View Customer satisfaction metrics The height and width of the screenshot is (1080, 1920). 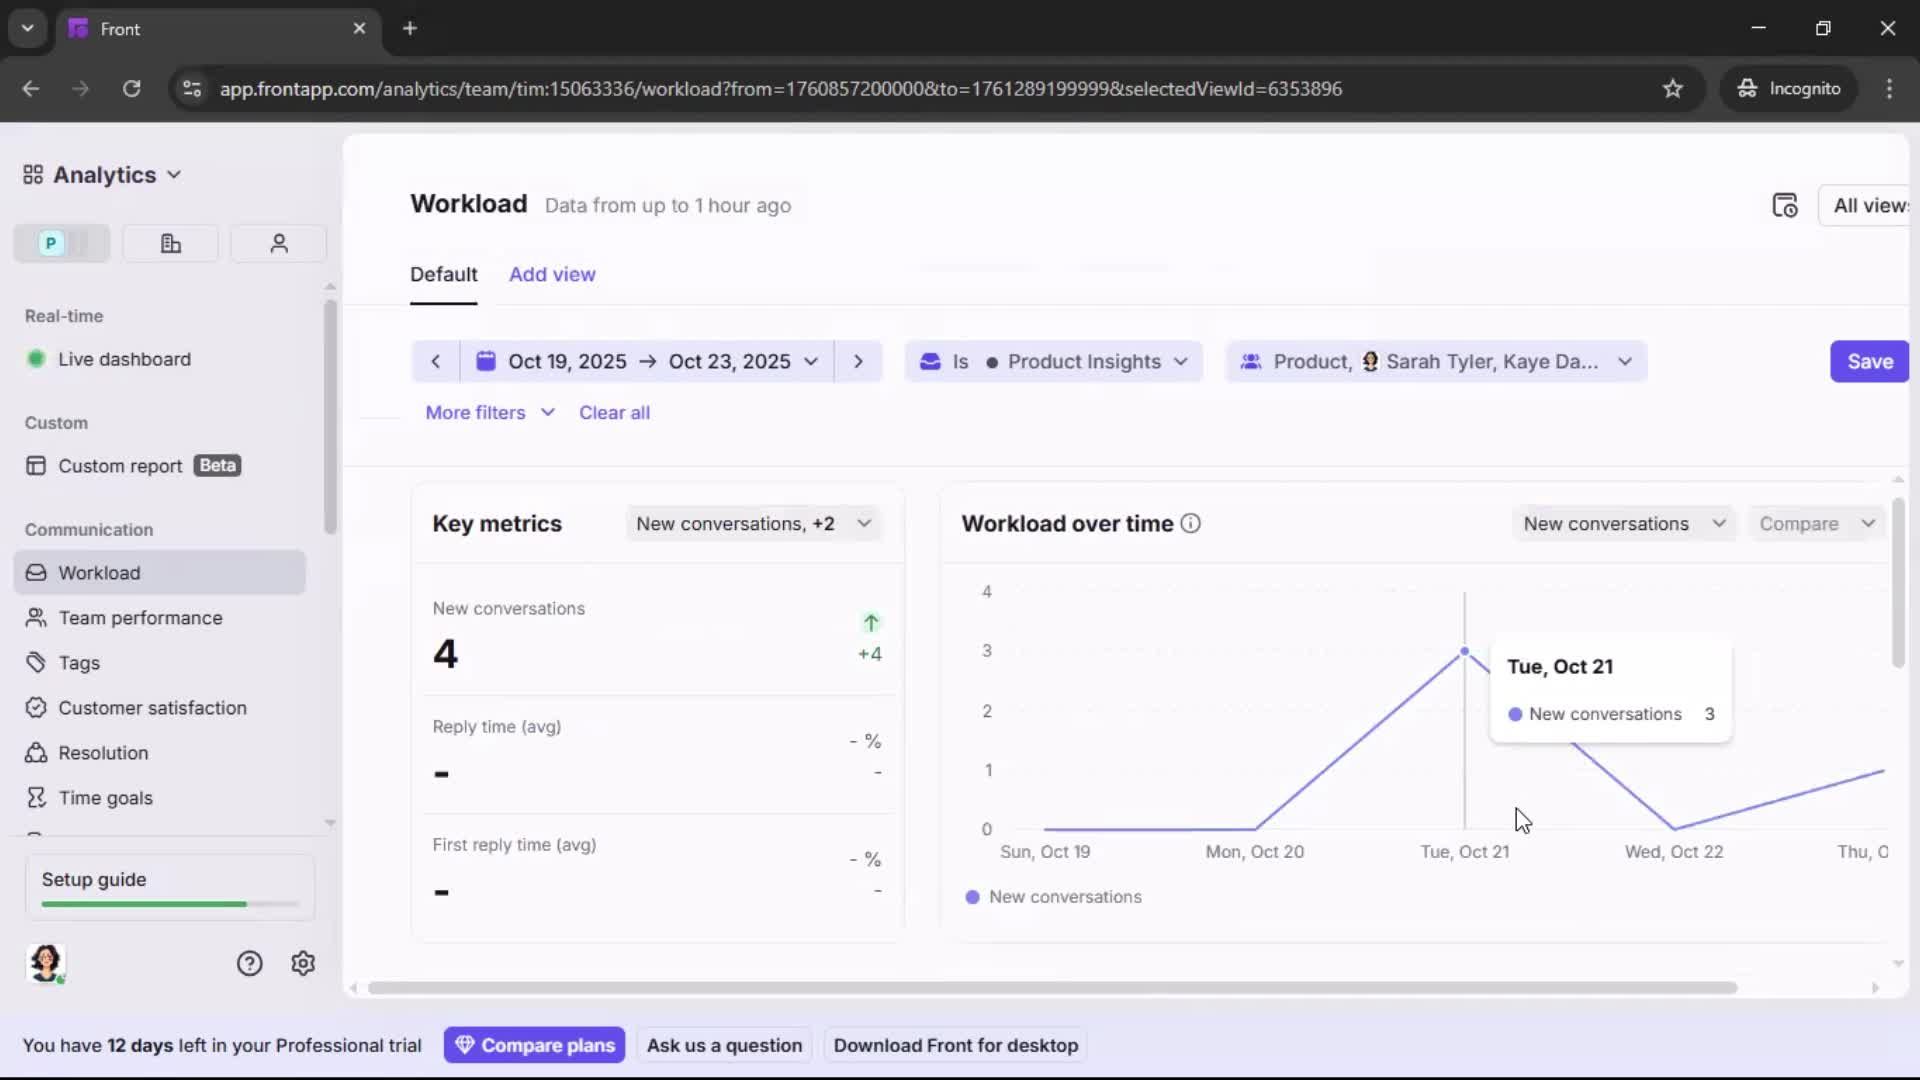click(x=151, y=707)
